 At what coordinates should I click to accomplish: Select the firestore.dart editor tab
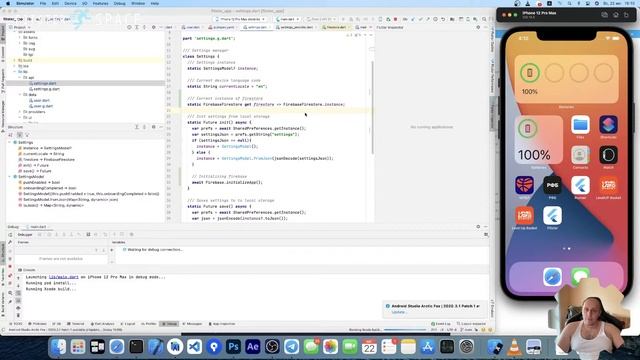[x=336, y=27]
